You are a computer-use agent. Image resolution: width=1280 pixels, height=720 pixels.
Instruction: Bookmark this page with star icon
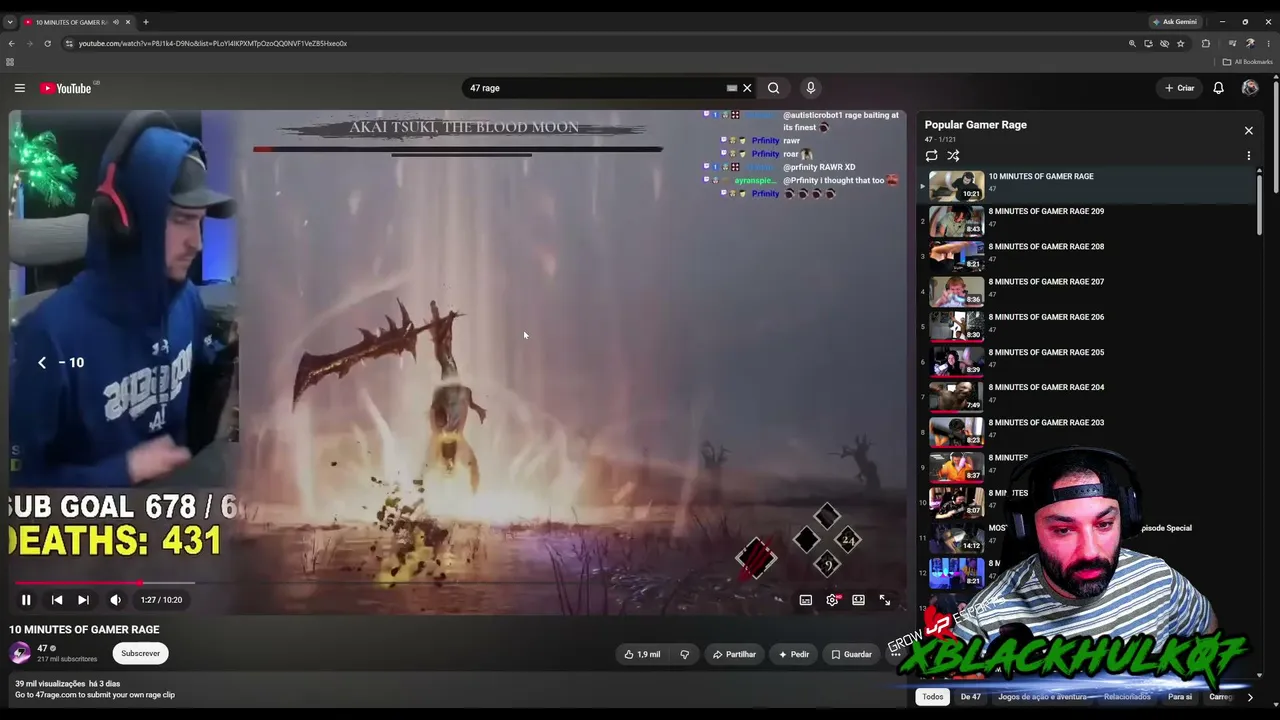tap(1181, 44)
